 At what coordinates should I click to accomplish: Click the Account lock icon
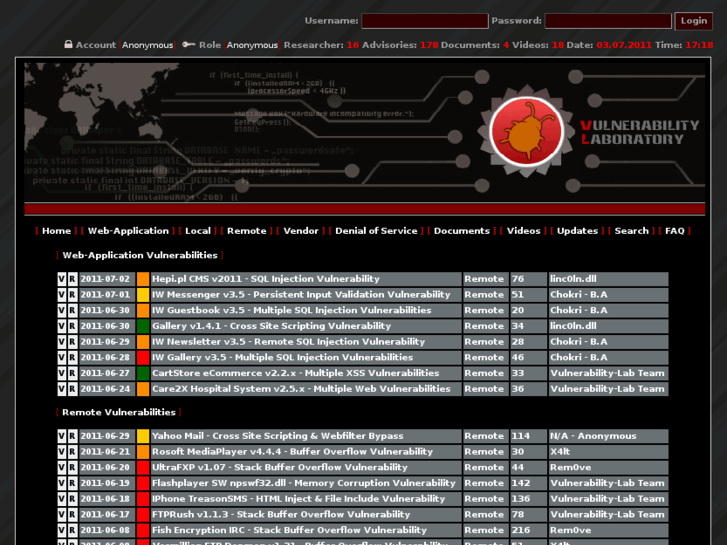coord(68,45)
